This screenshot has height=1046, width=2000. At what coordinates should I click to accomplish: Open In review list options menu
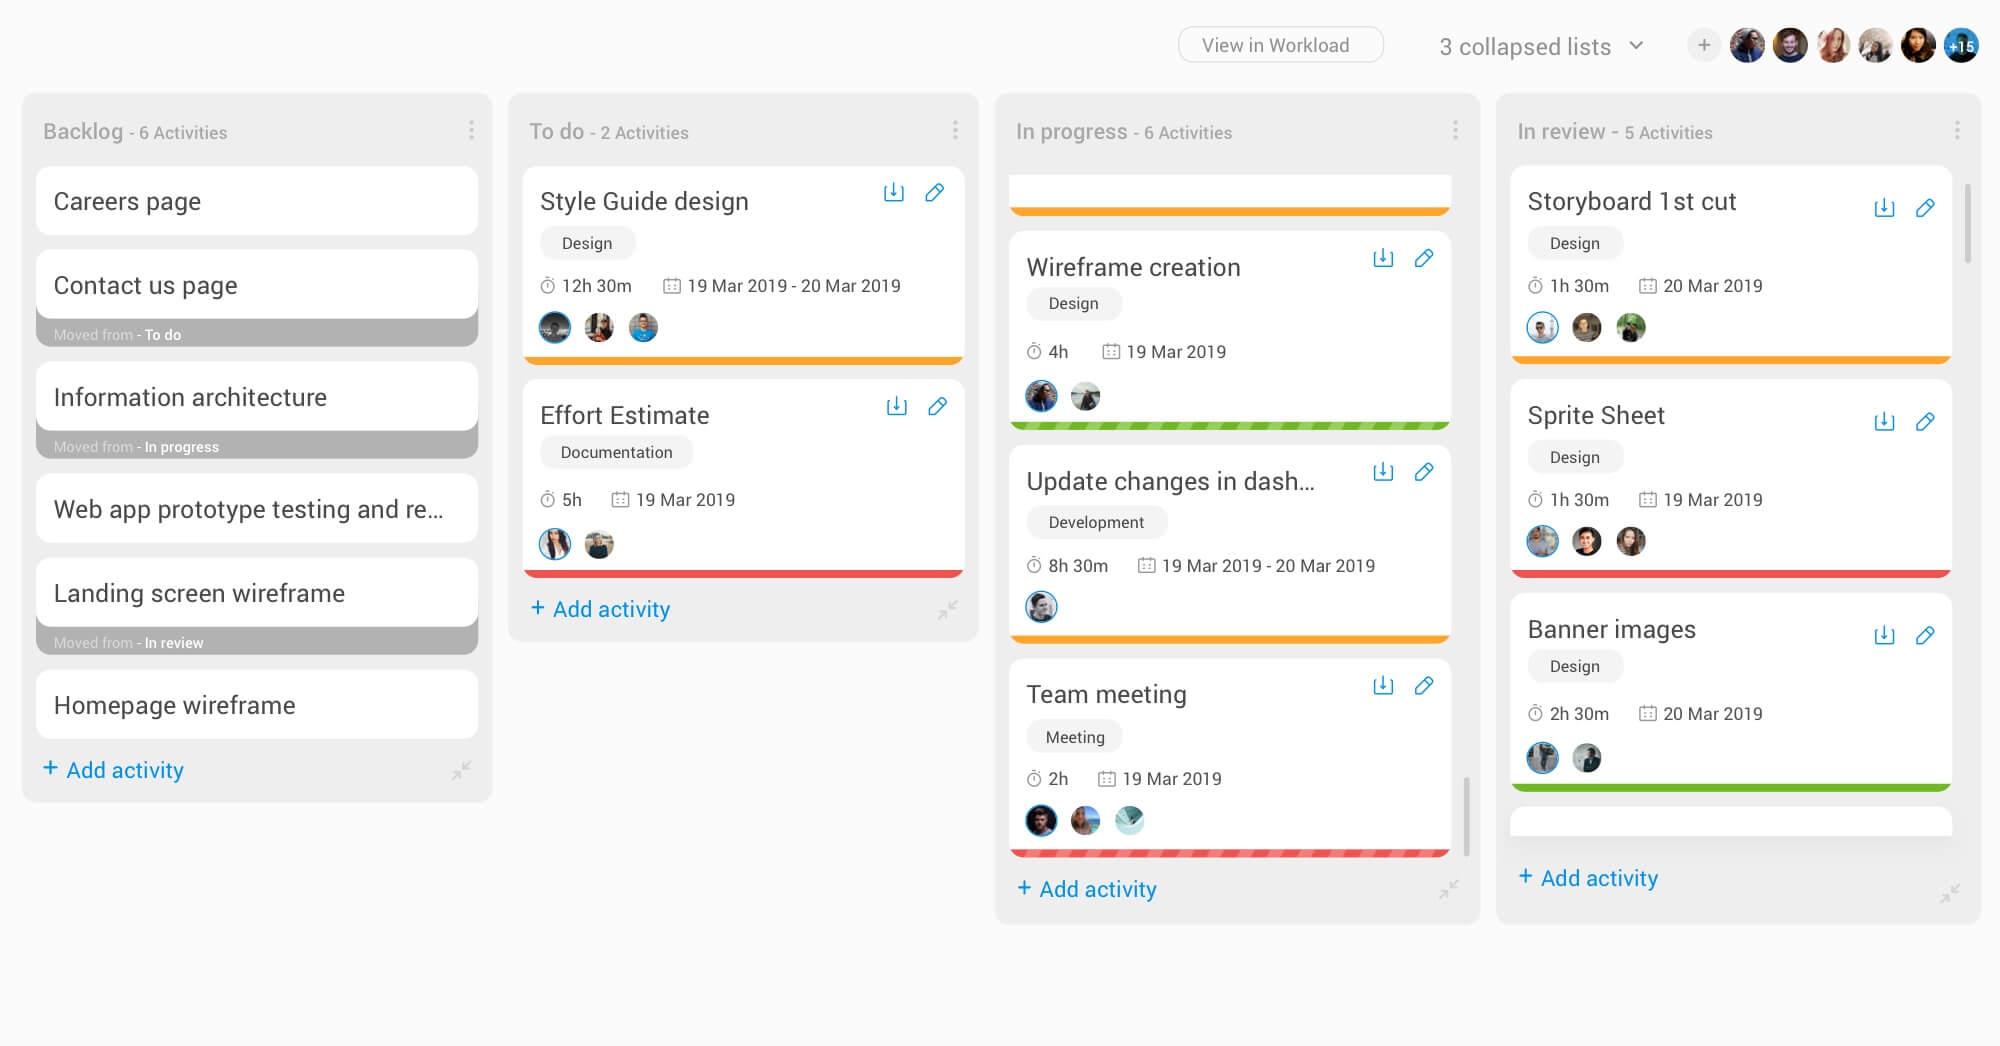[x=1957, y=131]
